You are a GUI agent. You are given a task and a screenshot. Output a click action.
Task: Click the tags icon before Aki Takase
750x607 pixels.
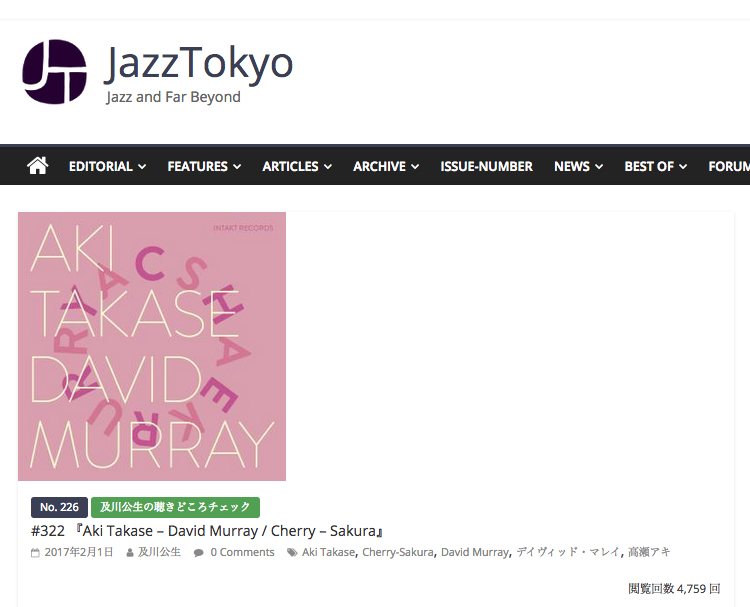pos(292,553)
